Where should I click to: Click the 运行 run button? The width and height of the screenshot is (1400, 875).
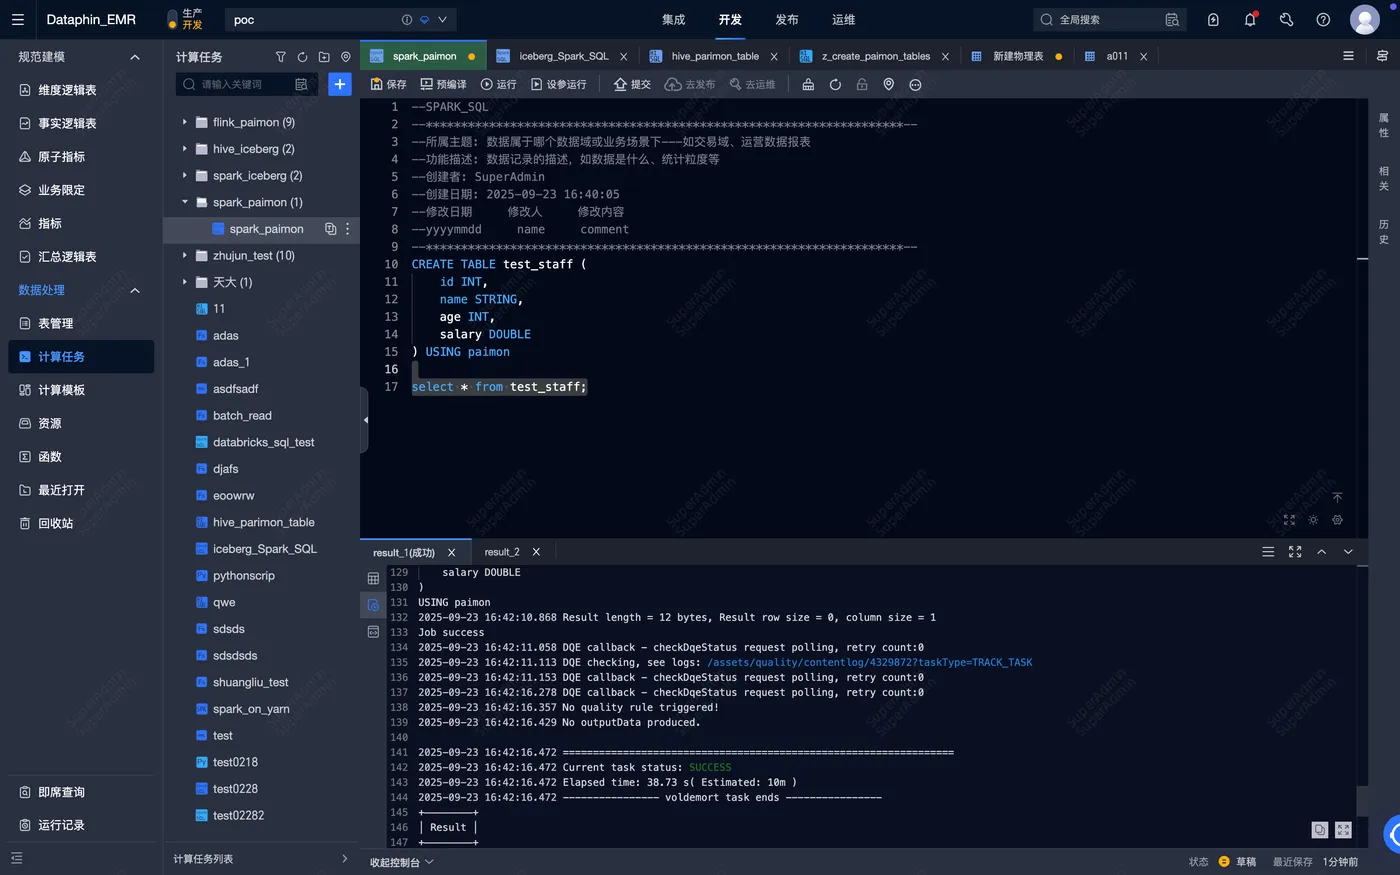coord(498,84)
